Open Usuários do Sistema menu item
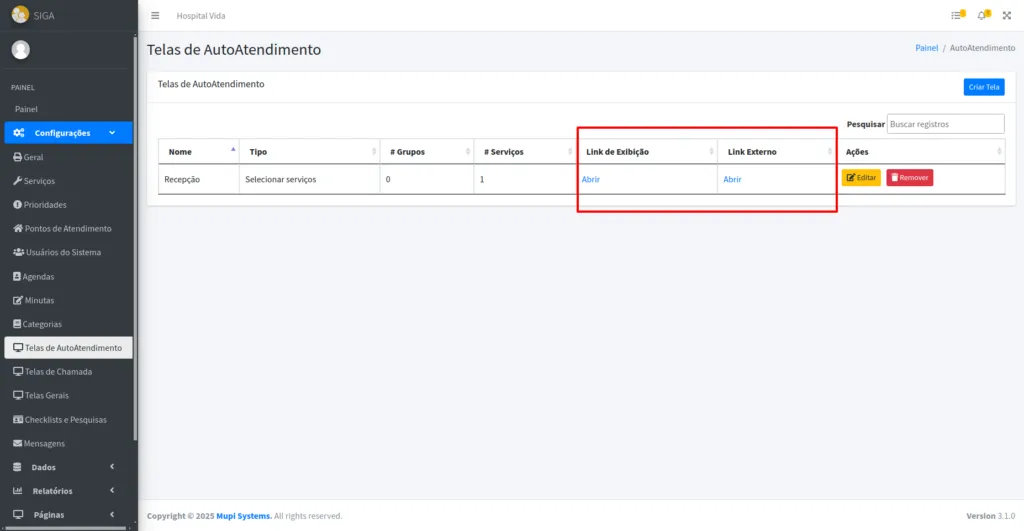 (x=62, y=253)
